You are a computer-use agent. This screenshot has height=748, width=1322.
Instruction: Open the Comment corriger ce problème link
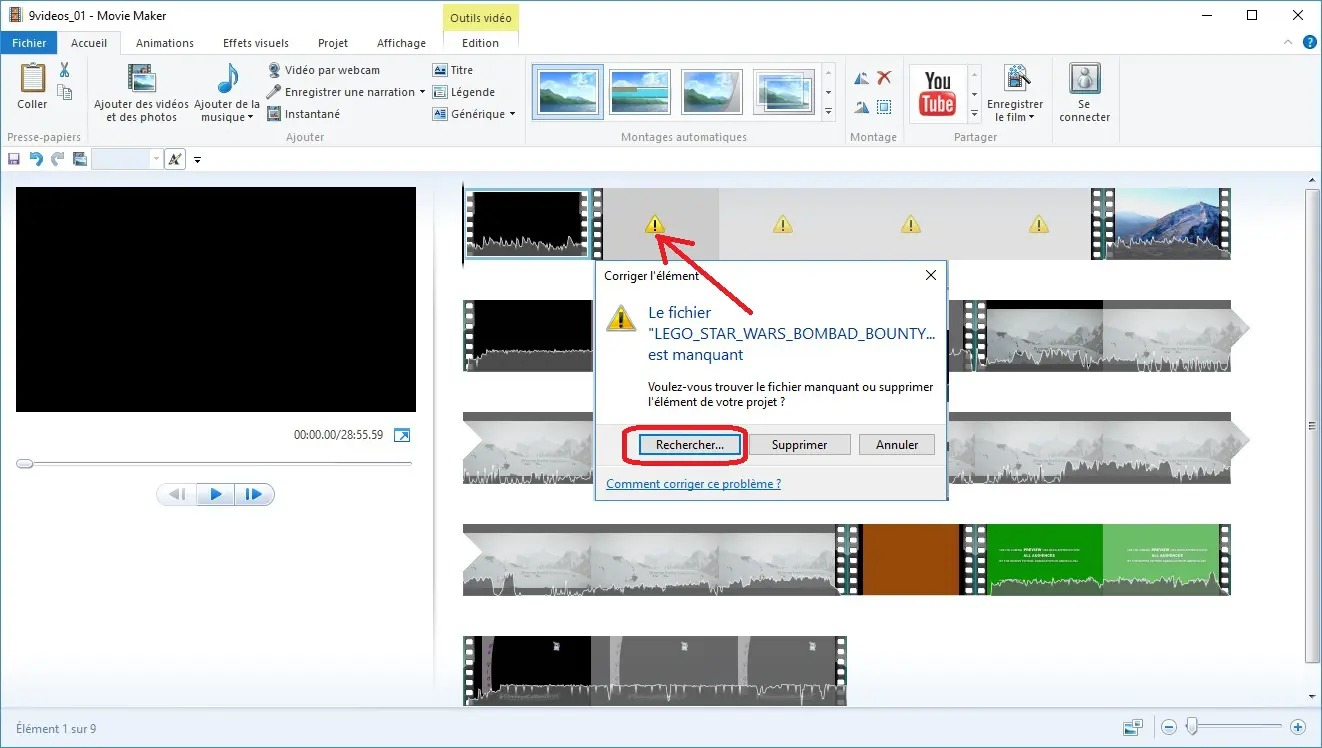click(693, 484)
